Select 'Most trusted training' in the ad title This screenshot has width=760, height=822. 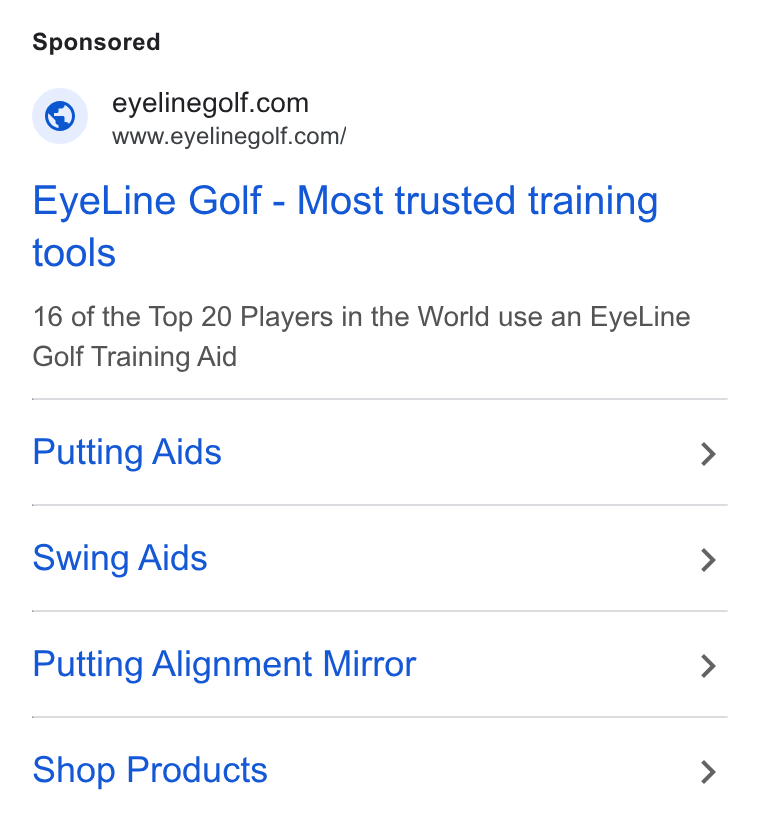(477, 201)
